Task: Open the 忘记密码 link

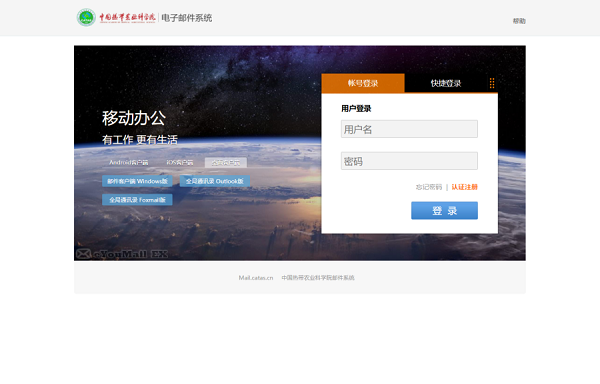Action: (x=429, y=187)
